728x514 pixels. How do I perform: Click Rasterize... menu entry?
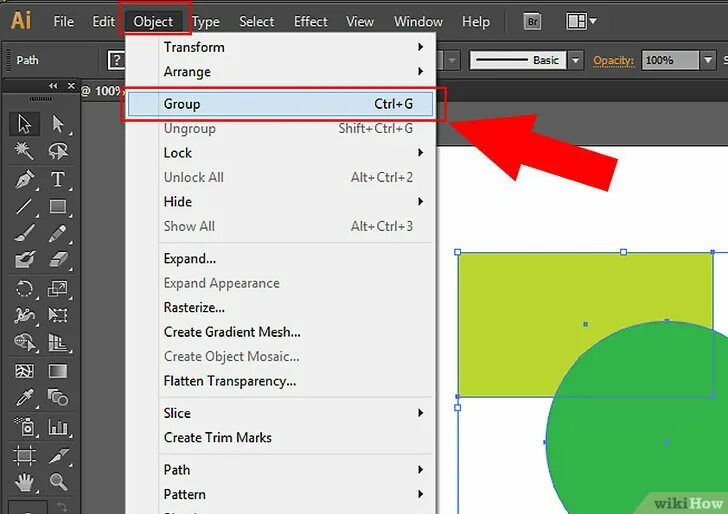pyautogui.click(x=280, y=307)
